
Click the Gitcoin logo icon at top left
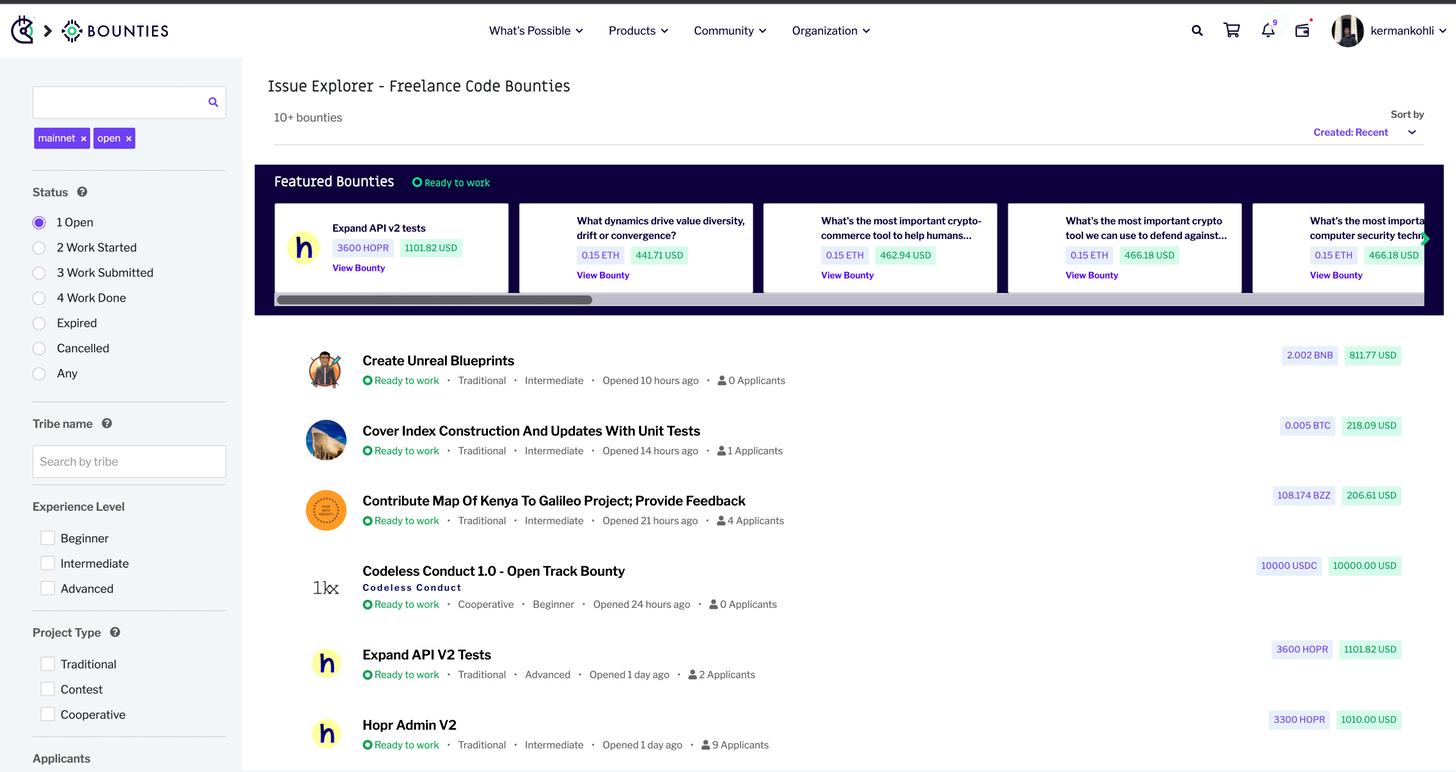point(22,31)
